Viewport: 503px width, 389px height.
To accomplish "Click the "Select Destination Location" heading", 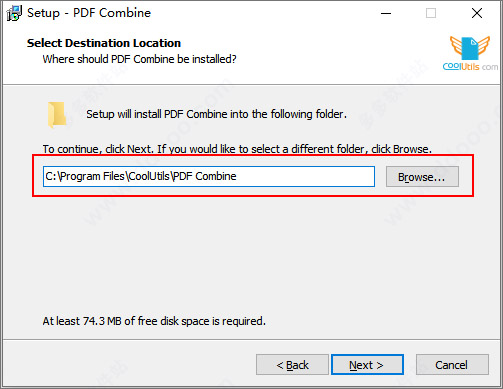I will click(104, 43).
